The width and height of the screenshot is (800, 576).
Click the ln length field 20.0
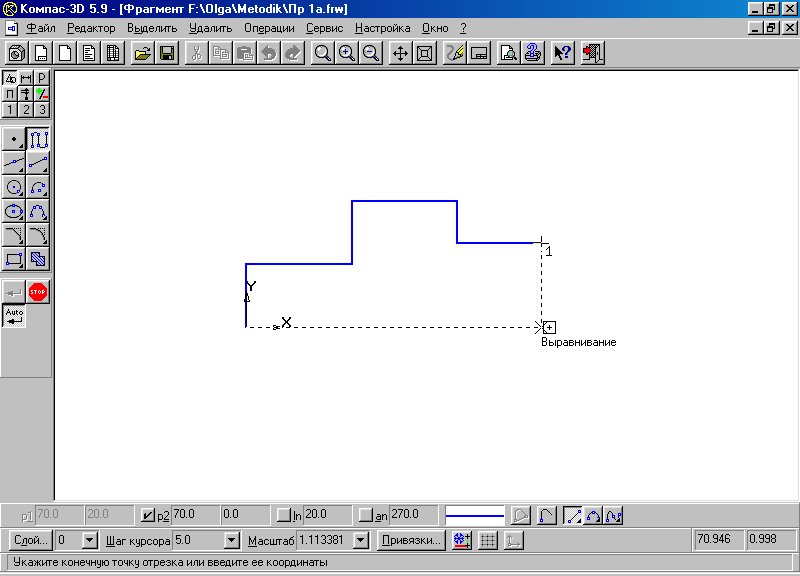tap(327, 515)
